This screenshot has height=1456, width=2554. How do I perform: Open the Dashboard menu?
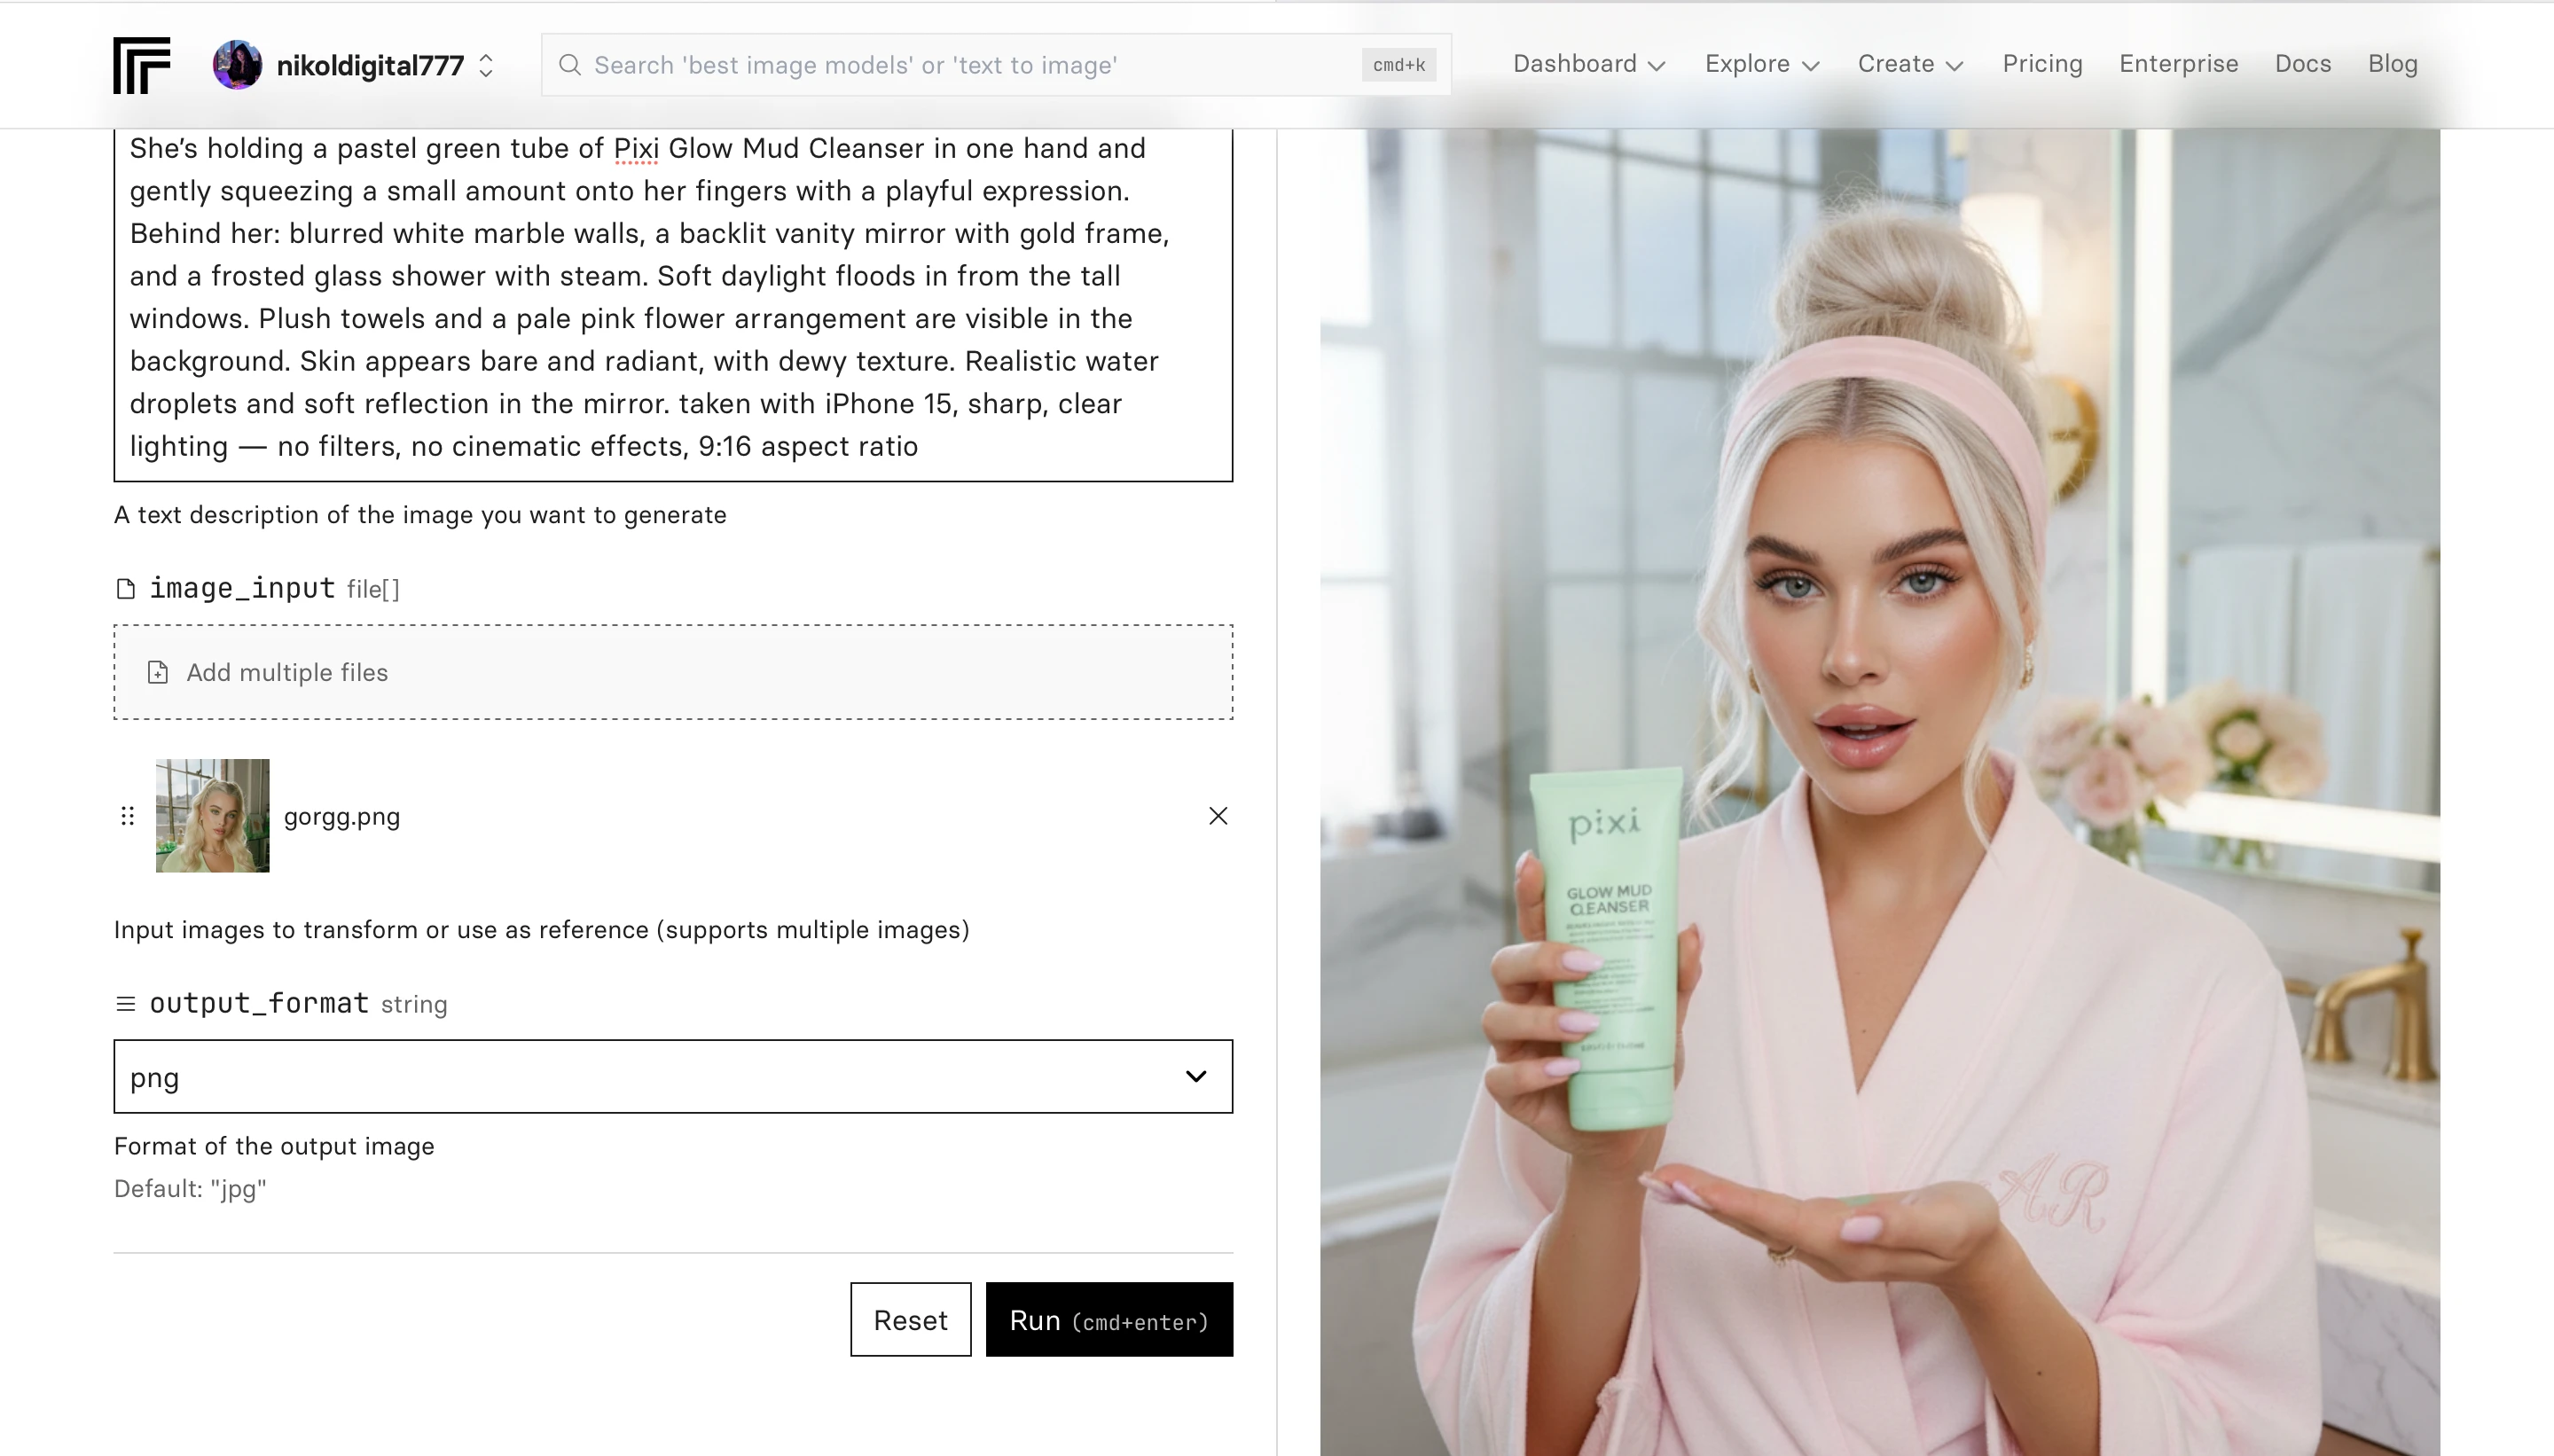pos(1589,64)
